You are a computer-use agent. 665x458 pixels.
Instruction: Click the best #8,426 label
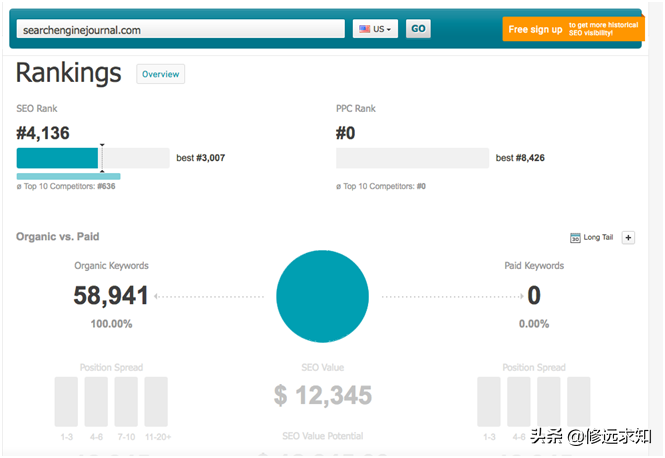tap(520, 158)
